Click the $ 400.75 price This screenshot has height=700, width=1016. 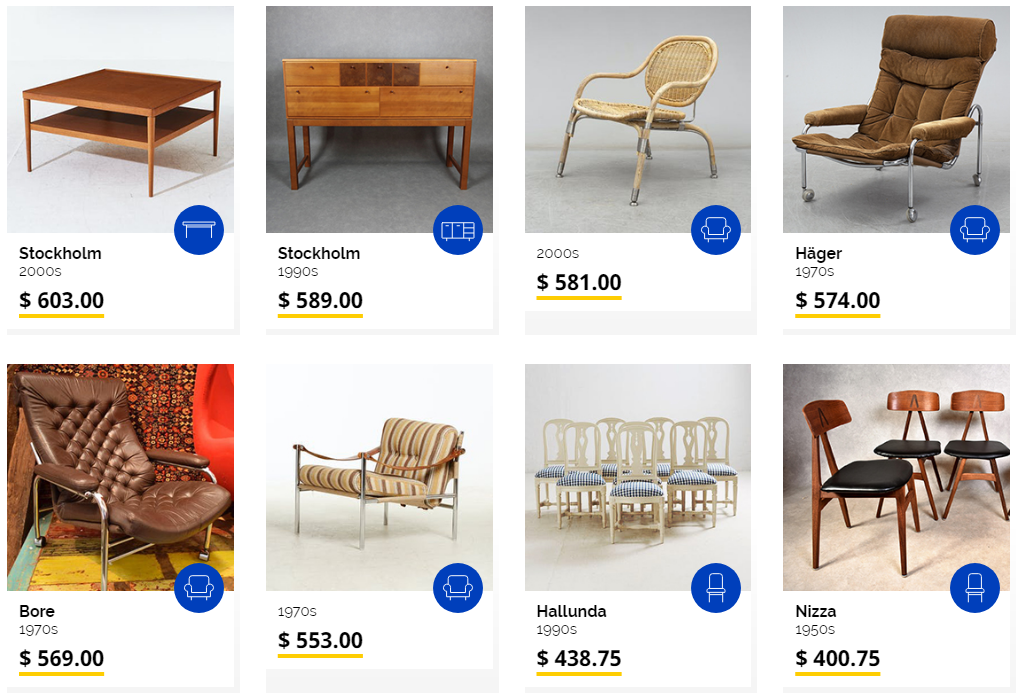pos(838,659)
